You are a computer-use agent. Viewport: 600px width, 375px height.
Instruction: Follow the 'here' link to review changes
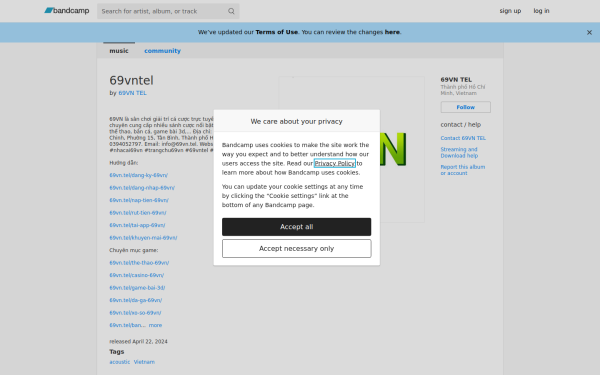pyautogui.click(x=392, y=32)
